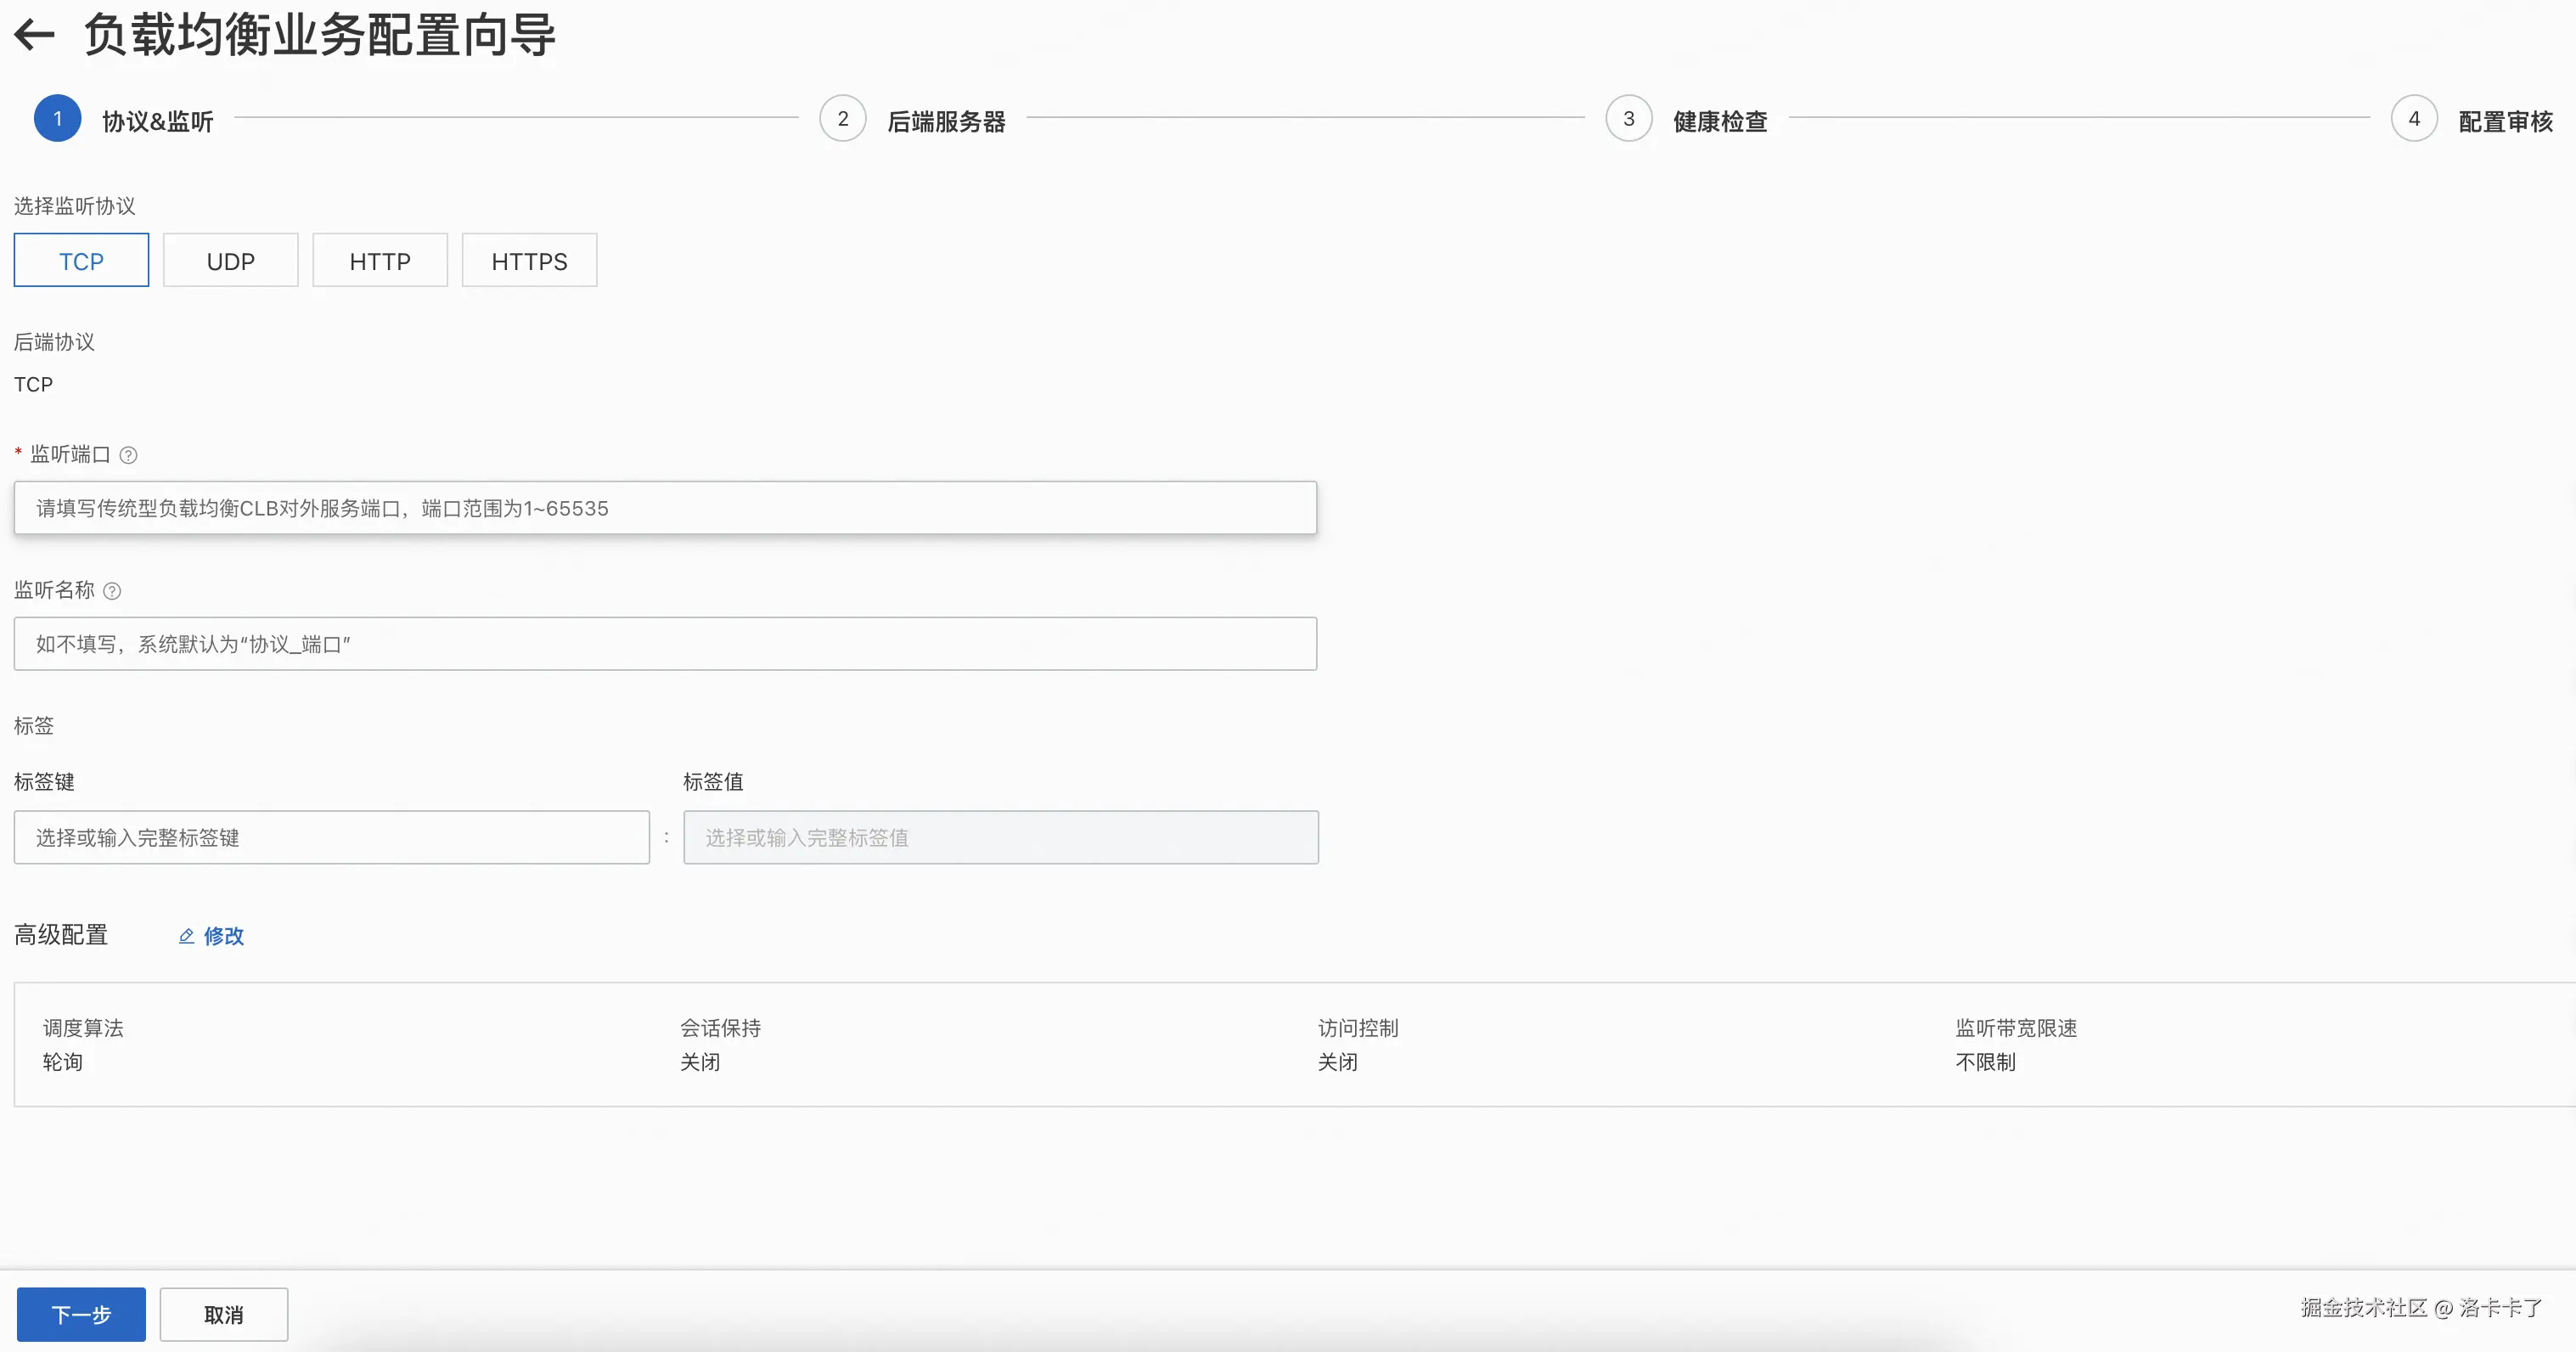Click step 3 circle for 健康检查
Viewport: 2576px width, 1352px height.
[1628, 119]
